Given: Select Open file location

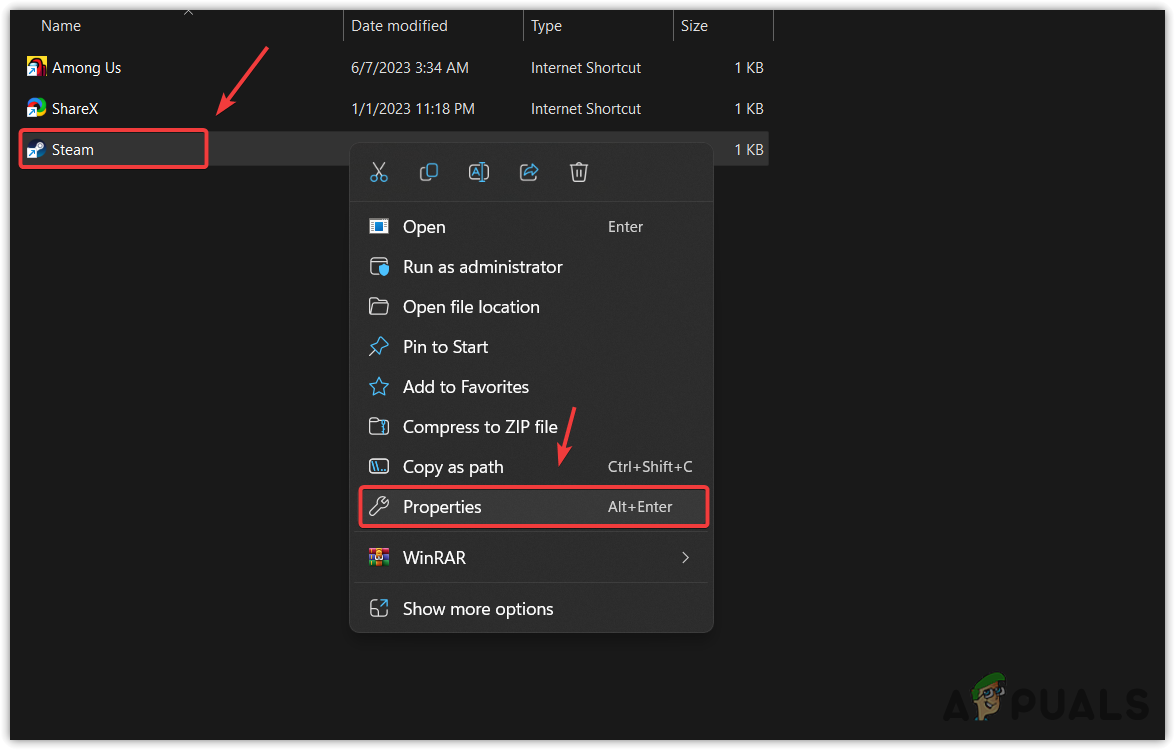Looking at the screenshot, I should [531, 306].
